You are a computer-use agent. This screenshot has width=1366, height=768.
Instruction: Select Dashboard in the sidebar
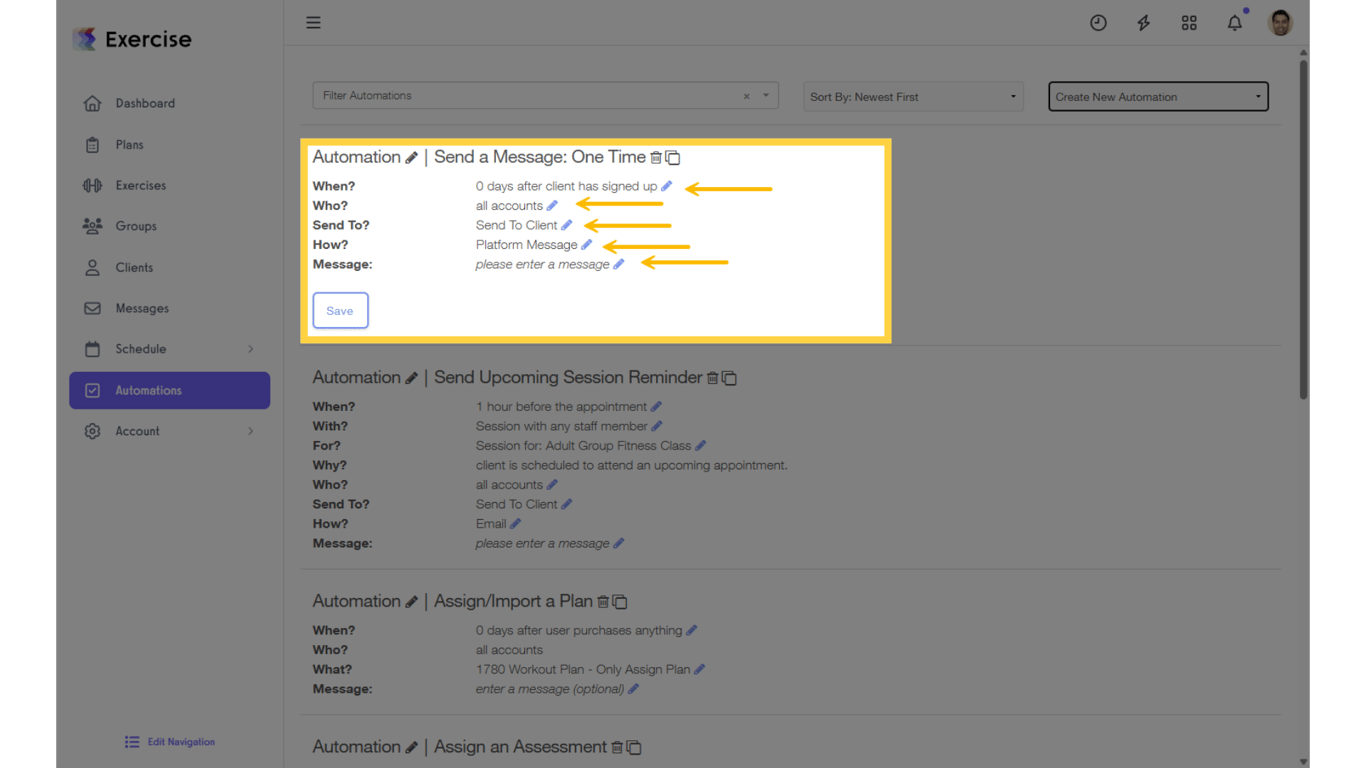coord(145,103)
